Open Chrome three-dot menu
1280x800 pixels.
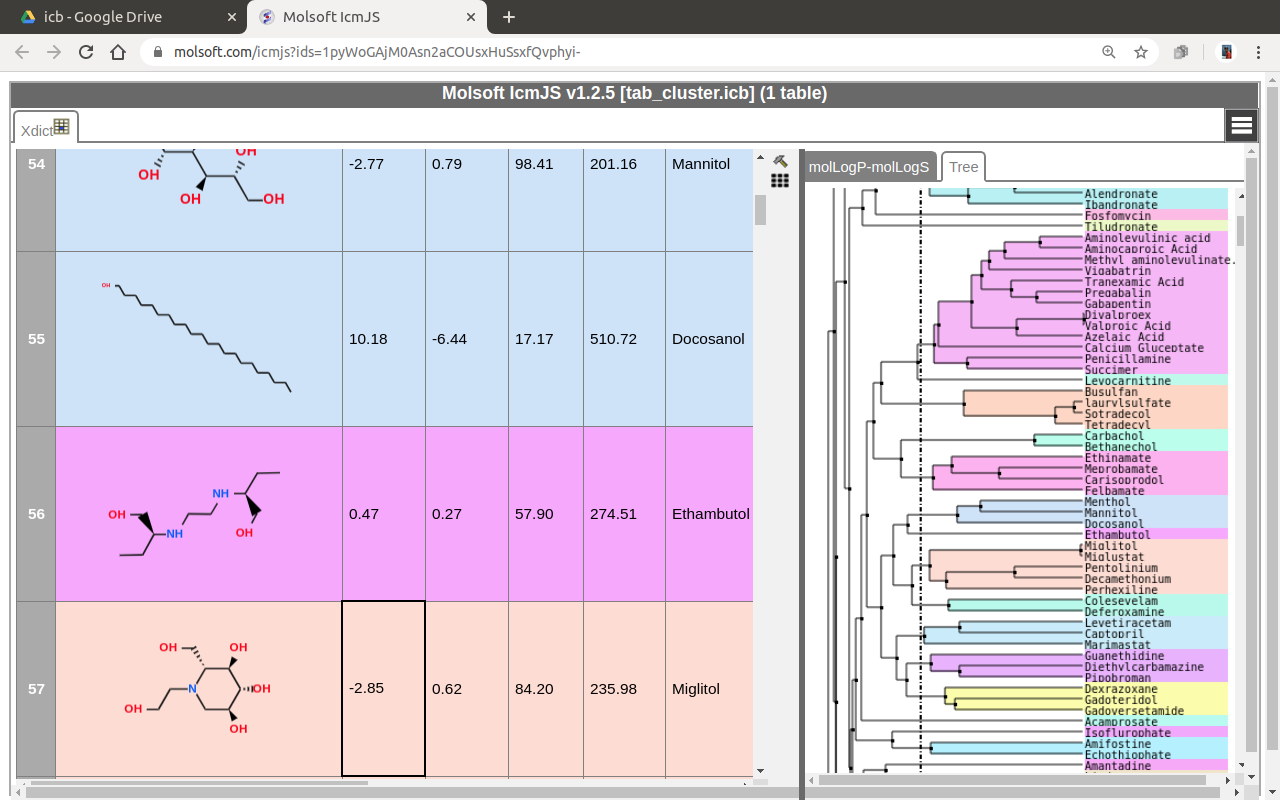[x=1259, y=52]
